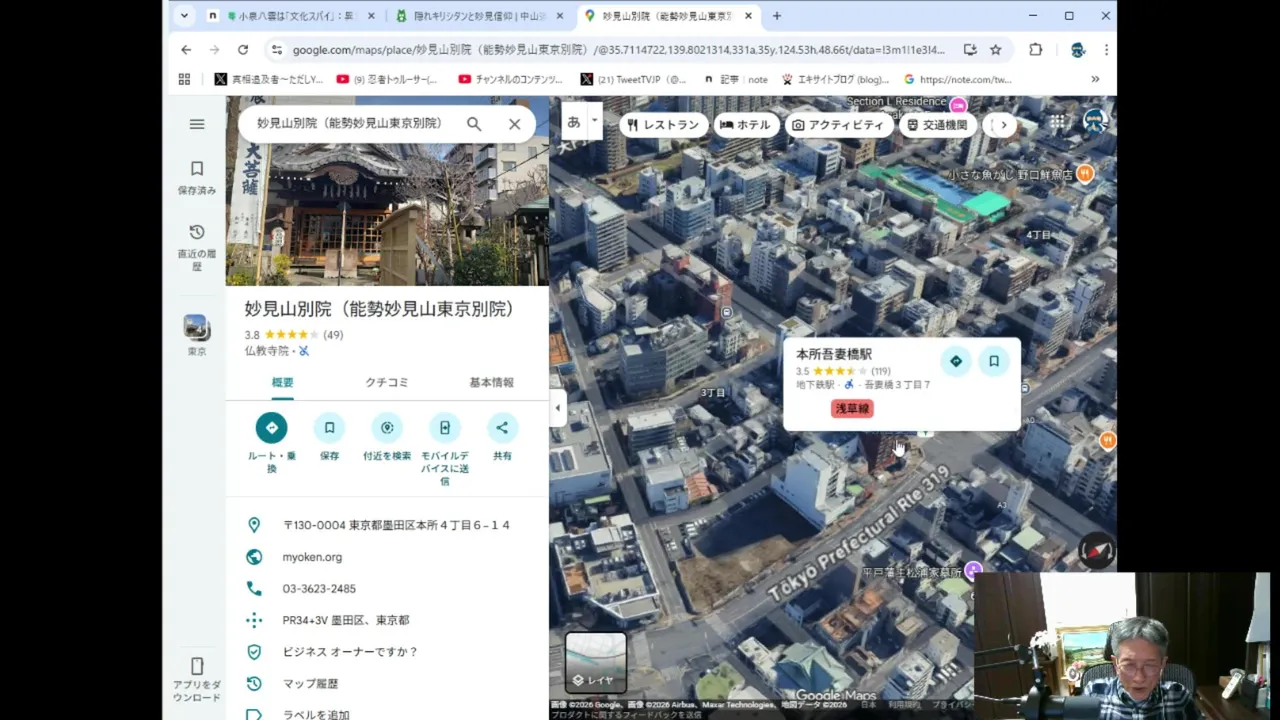
Task: Switch to the Overview (概要) tab
Action: [283, 383]
